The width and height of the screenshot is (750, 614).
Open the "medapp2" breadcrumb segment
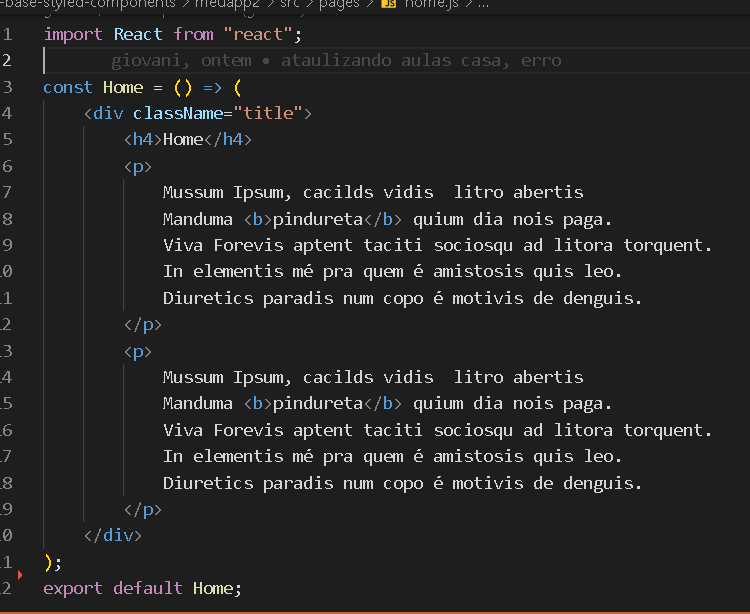coord(227,4)
